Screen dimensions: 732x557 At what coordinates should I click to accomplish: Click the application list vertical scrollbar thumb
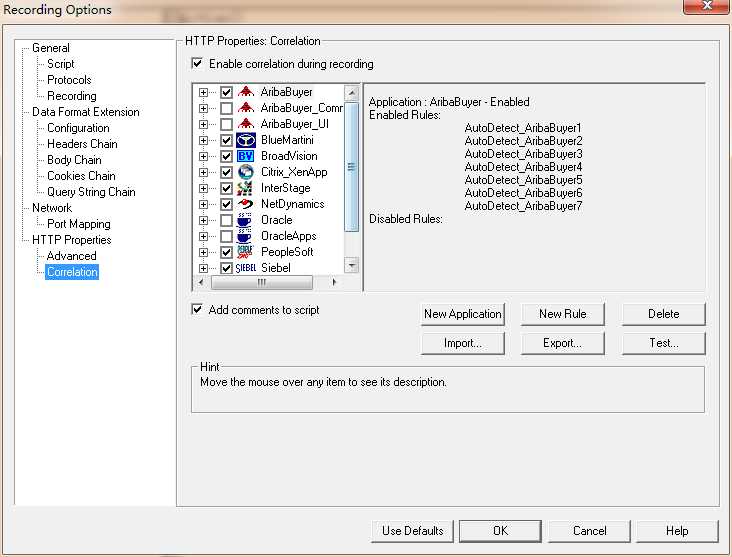352,167
